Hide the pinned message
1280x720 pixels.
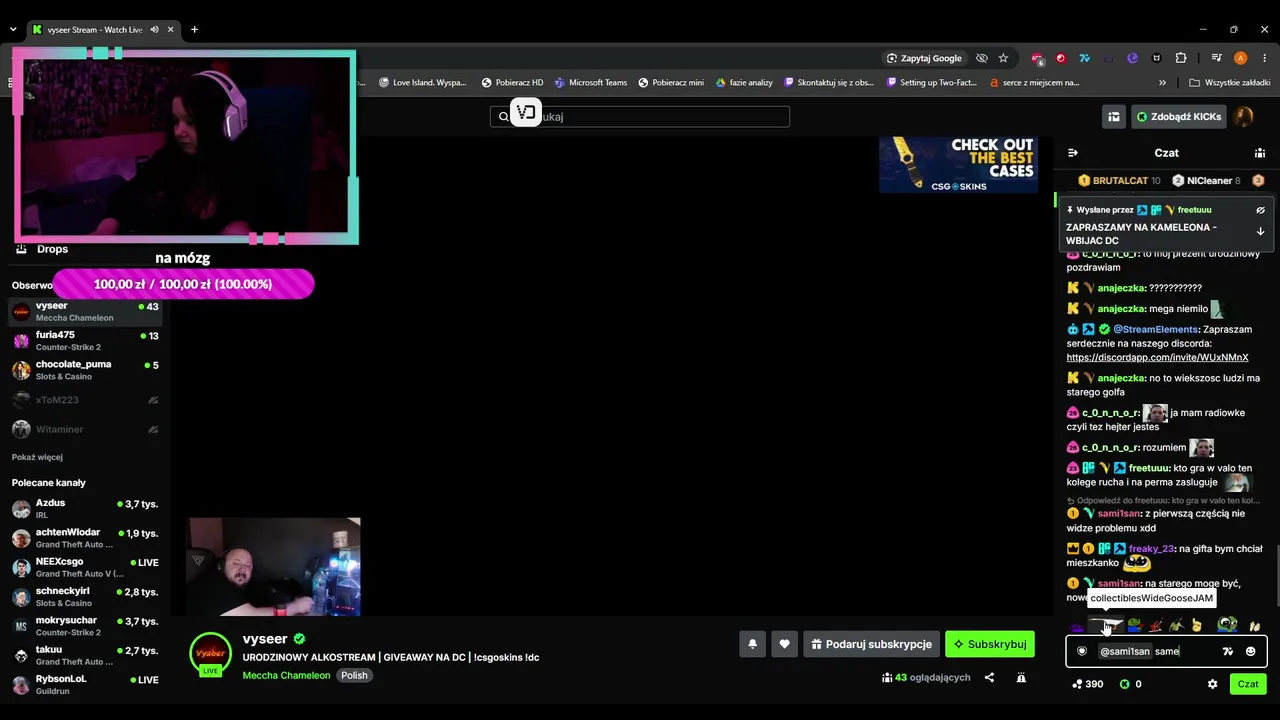point(1260,210)
